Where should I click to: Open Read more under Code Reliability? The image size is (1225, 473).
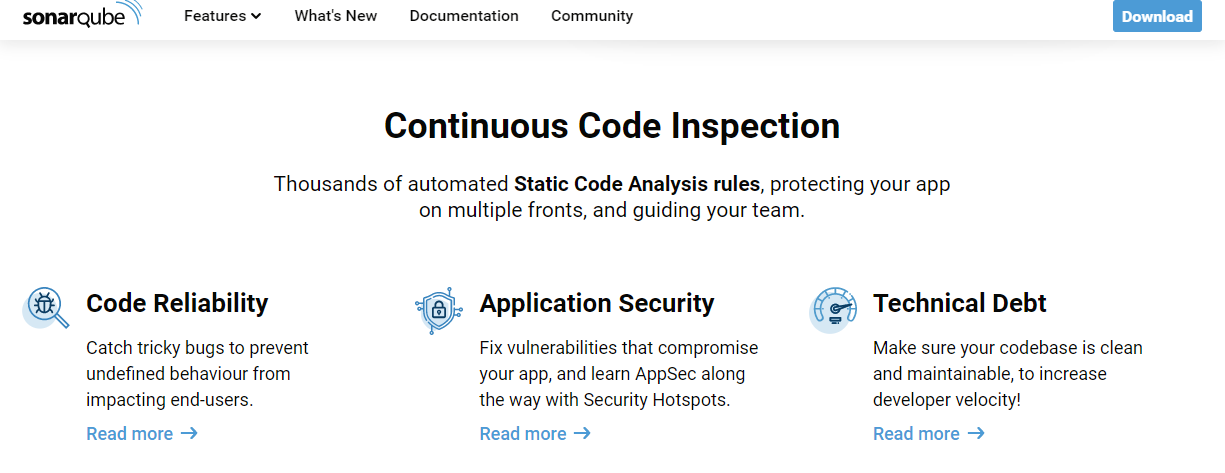(142, 433)
